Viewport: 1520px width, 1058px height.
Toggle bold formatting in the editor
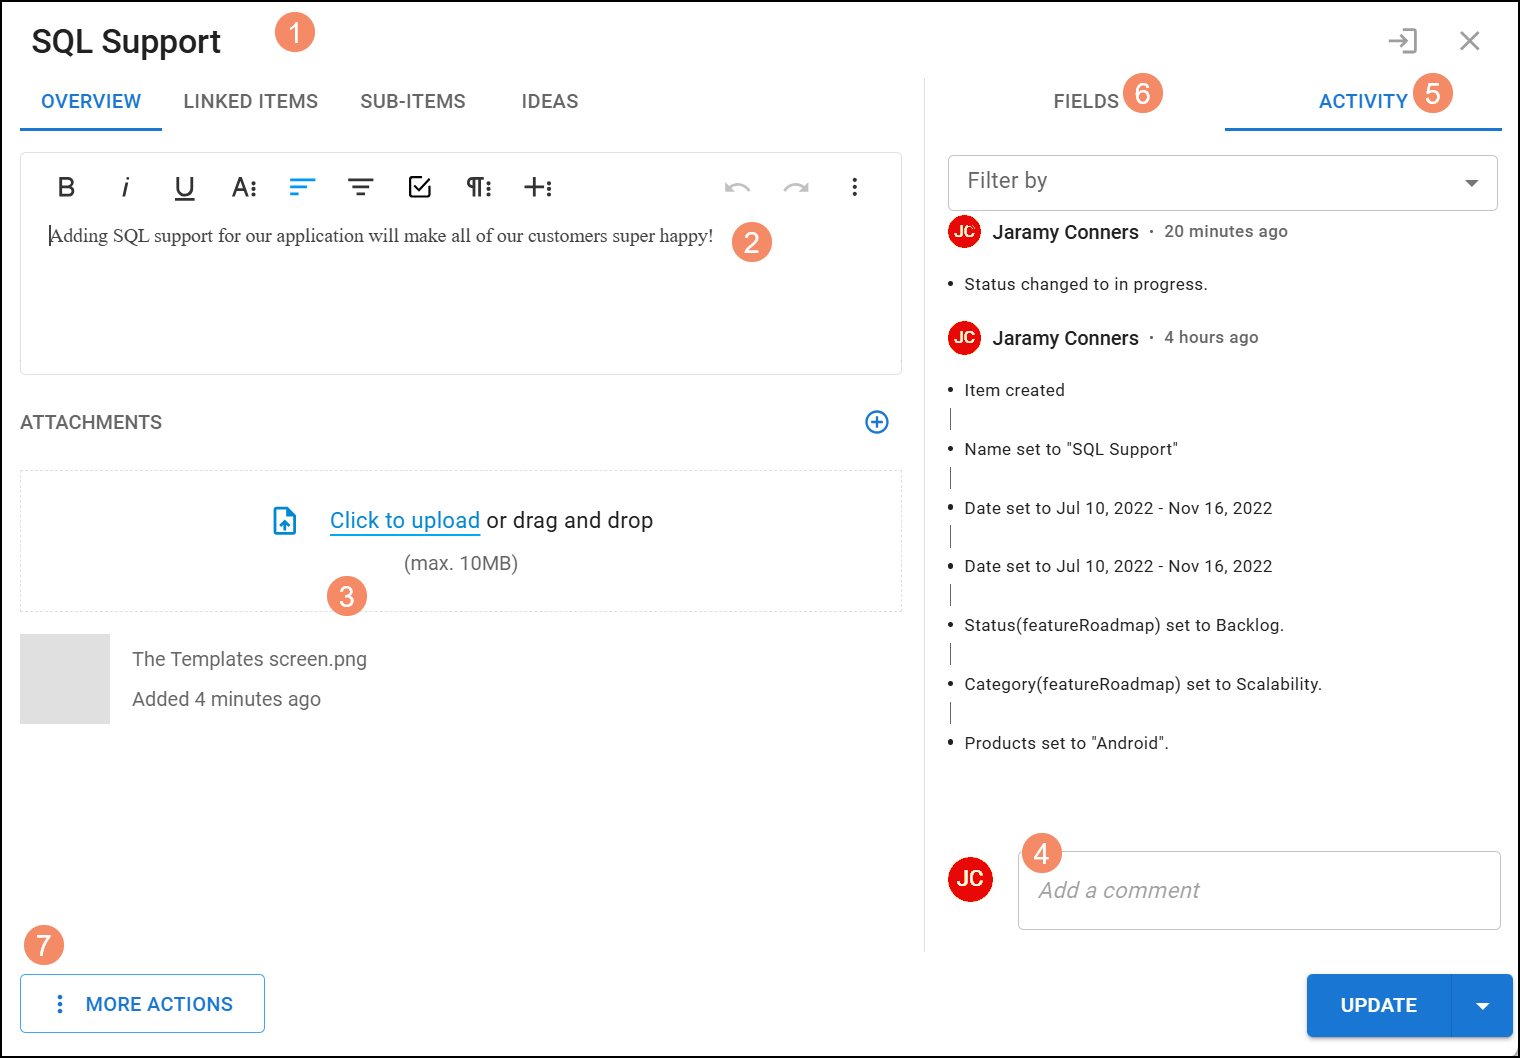coord(66,187)
